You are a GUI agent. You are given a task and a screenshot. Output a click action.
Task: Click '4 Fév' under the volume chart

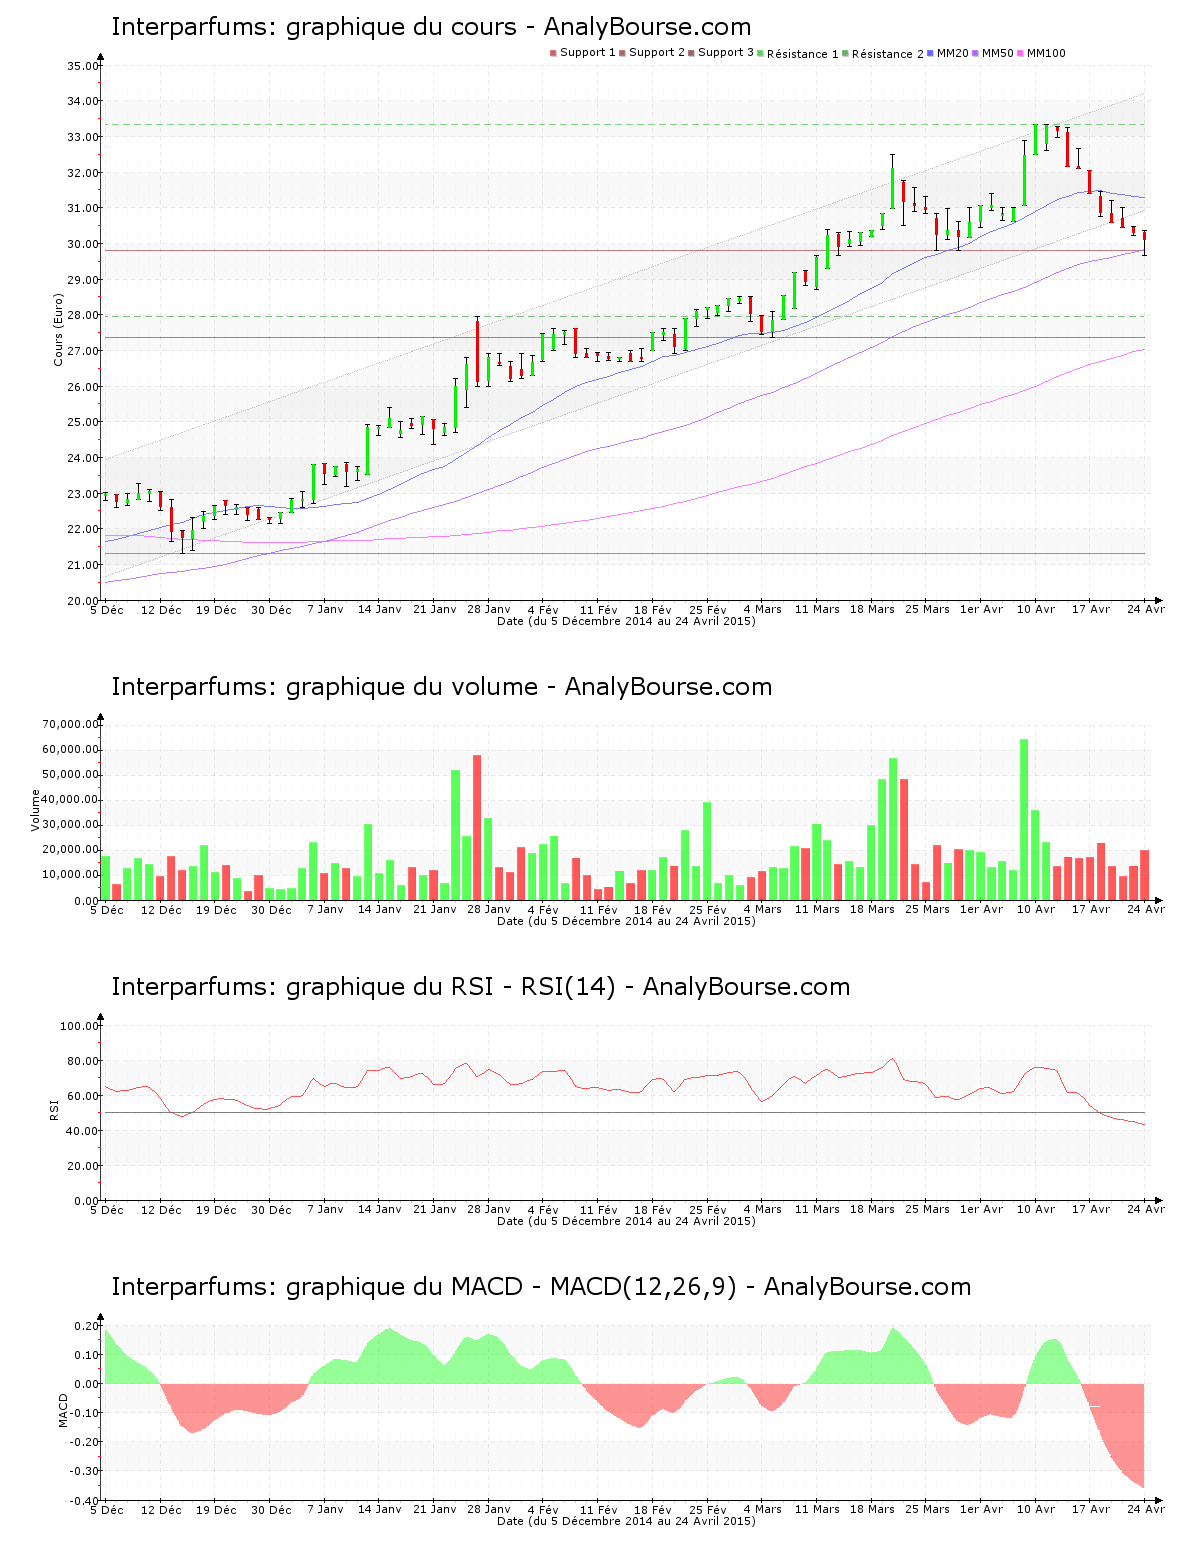[x=543, y=909]
